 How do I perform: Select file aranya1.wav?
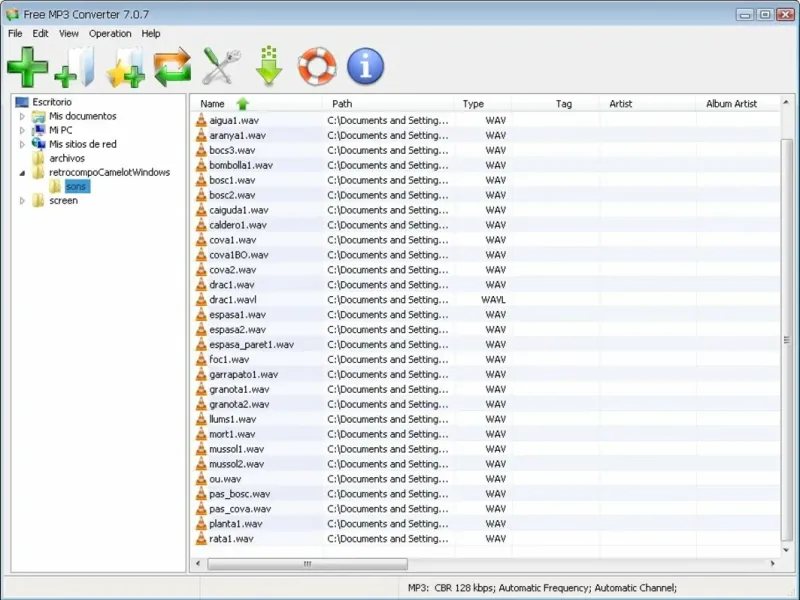[x=237, y=135]
